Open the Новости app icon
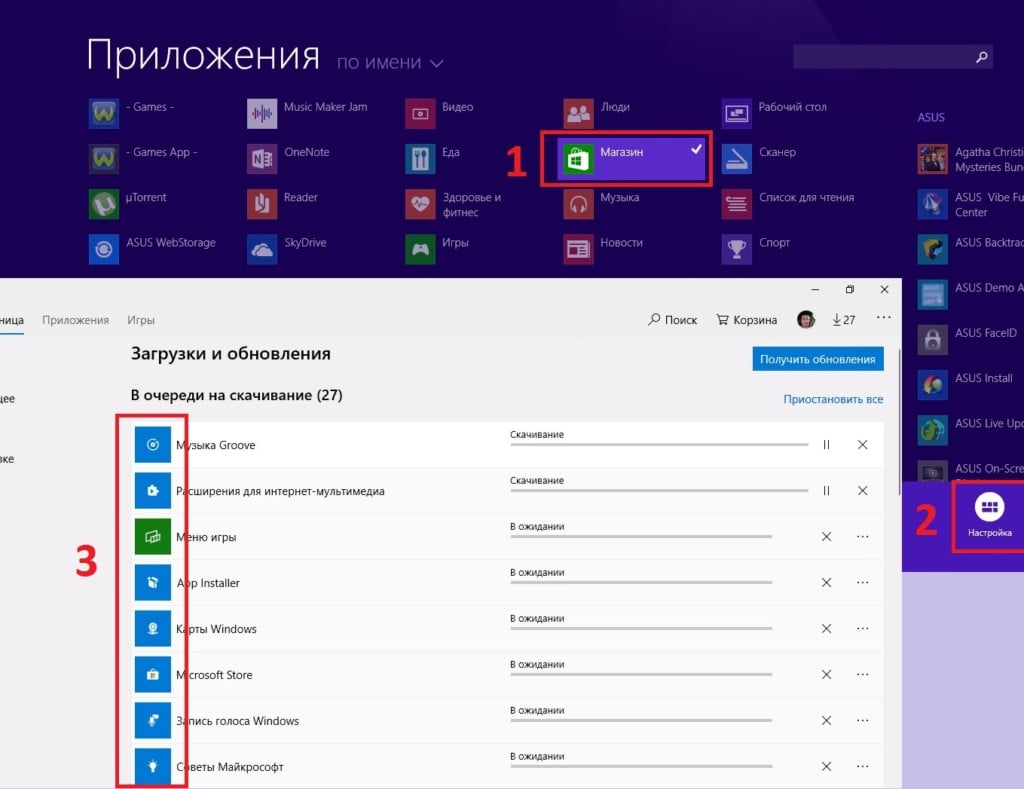Viewport: 1024px width, 789px height. [x=579, y=249]
